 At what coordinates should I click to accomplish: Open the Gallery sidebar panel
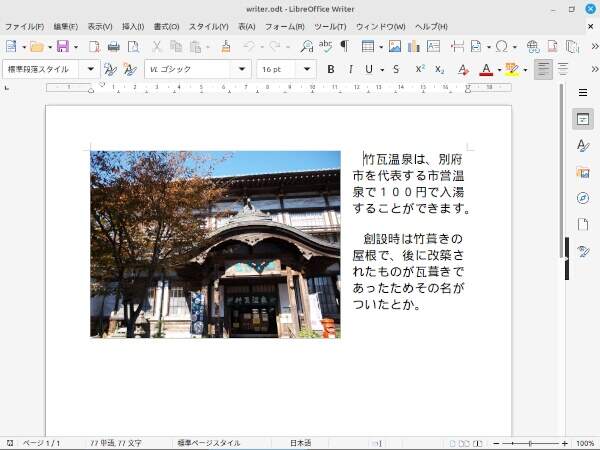pyautogui.click(x=583, y=172)
